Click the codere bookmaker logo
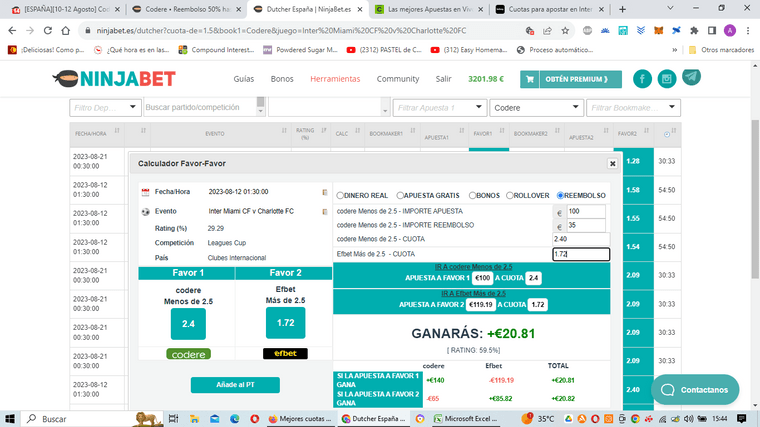 pyautogui.click(x=188, y=354)
